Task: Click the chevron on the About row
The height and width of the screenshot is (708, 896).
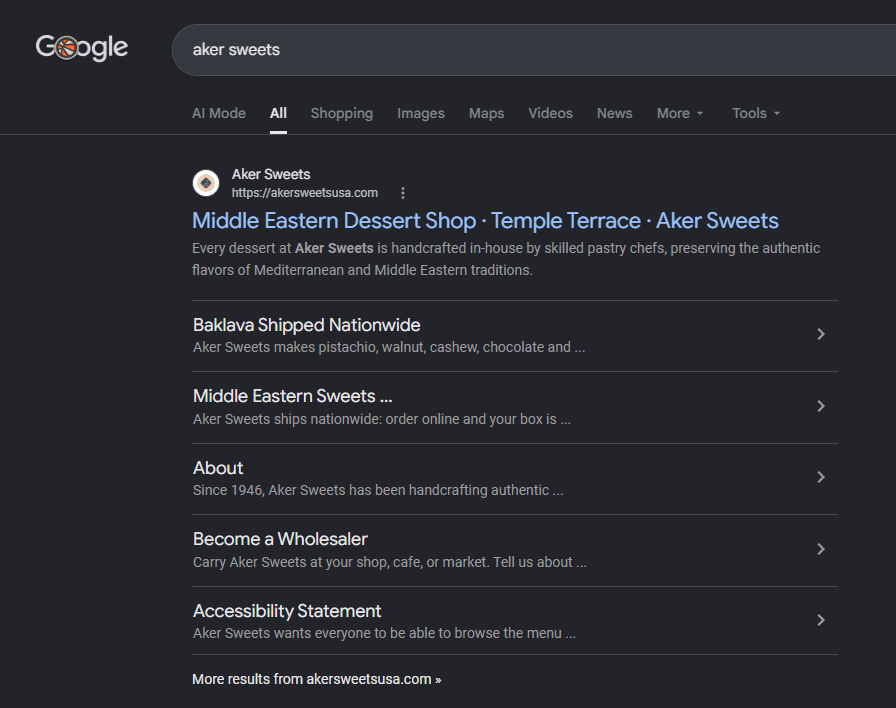Action: click(821, 477)
